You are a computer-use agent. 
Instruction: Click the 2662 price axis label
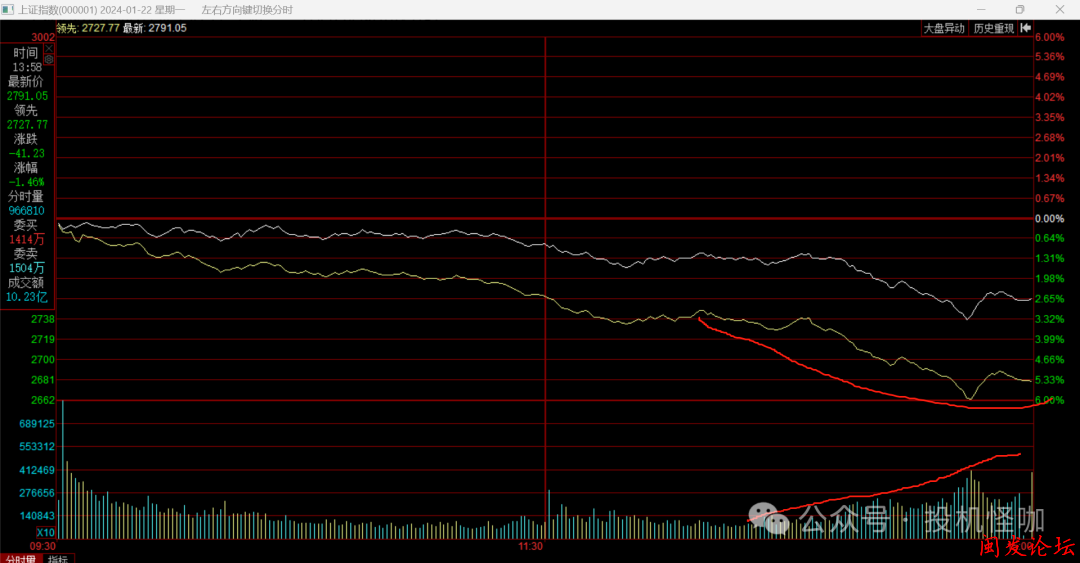tap(43, 400)
